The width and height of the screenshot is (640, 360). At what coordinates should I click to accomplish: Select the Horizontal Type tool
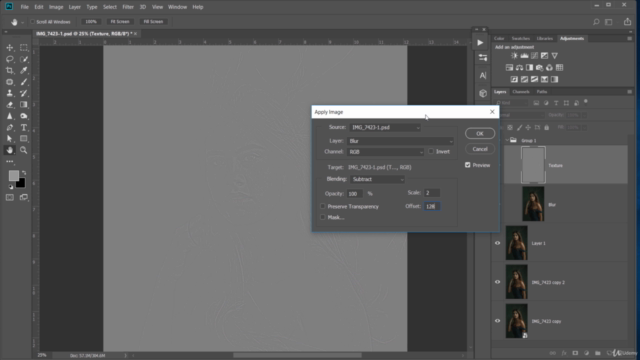[x=24, y=128]
